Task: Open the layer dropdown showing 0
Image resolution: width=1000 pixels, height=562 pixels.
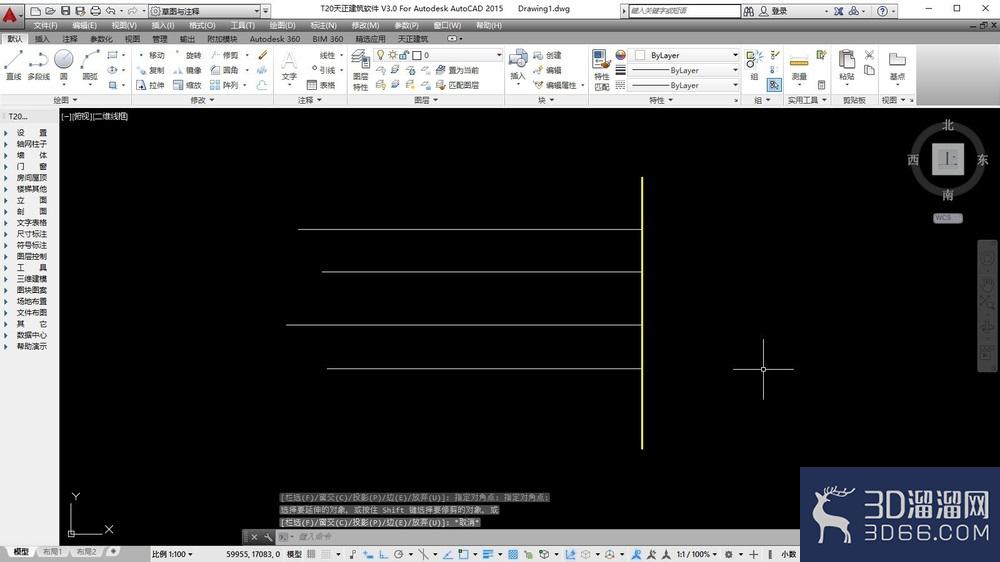Action: 438,55
